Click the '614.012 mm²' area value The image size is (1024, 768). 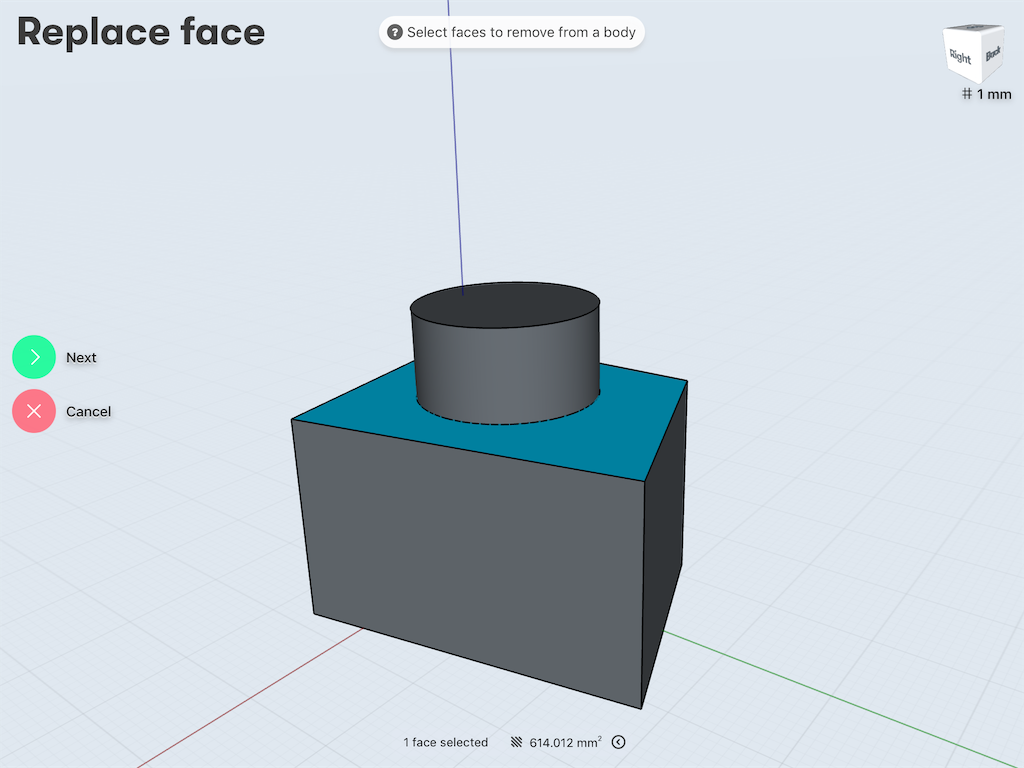click(x=566, y=742)
